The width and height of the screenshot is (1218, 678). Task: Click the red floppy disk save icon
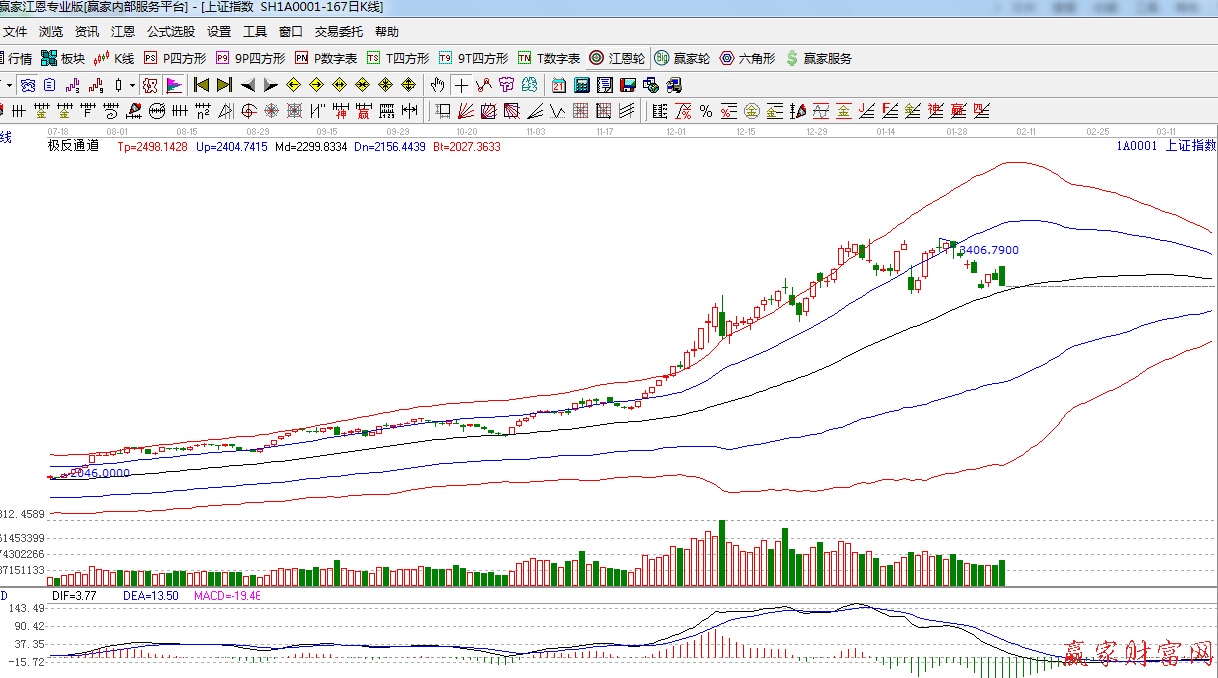(628, 85)
